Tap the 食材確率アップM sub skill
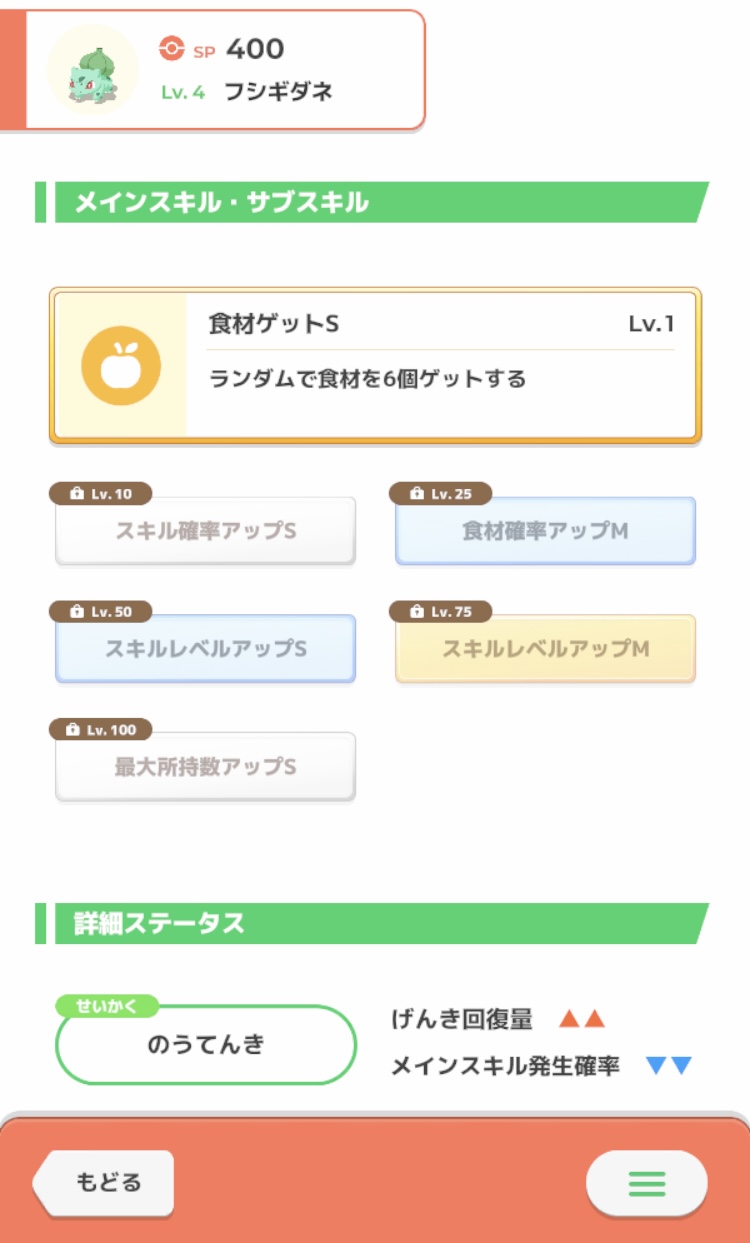Image resolution: width=750 pixels, height=1243 pixels. 545,531
